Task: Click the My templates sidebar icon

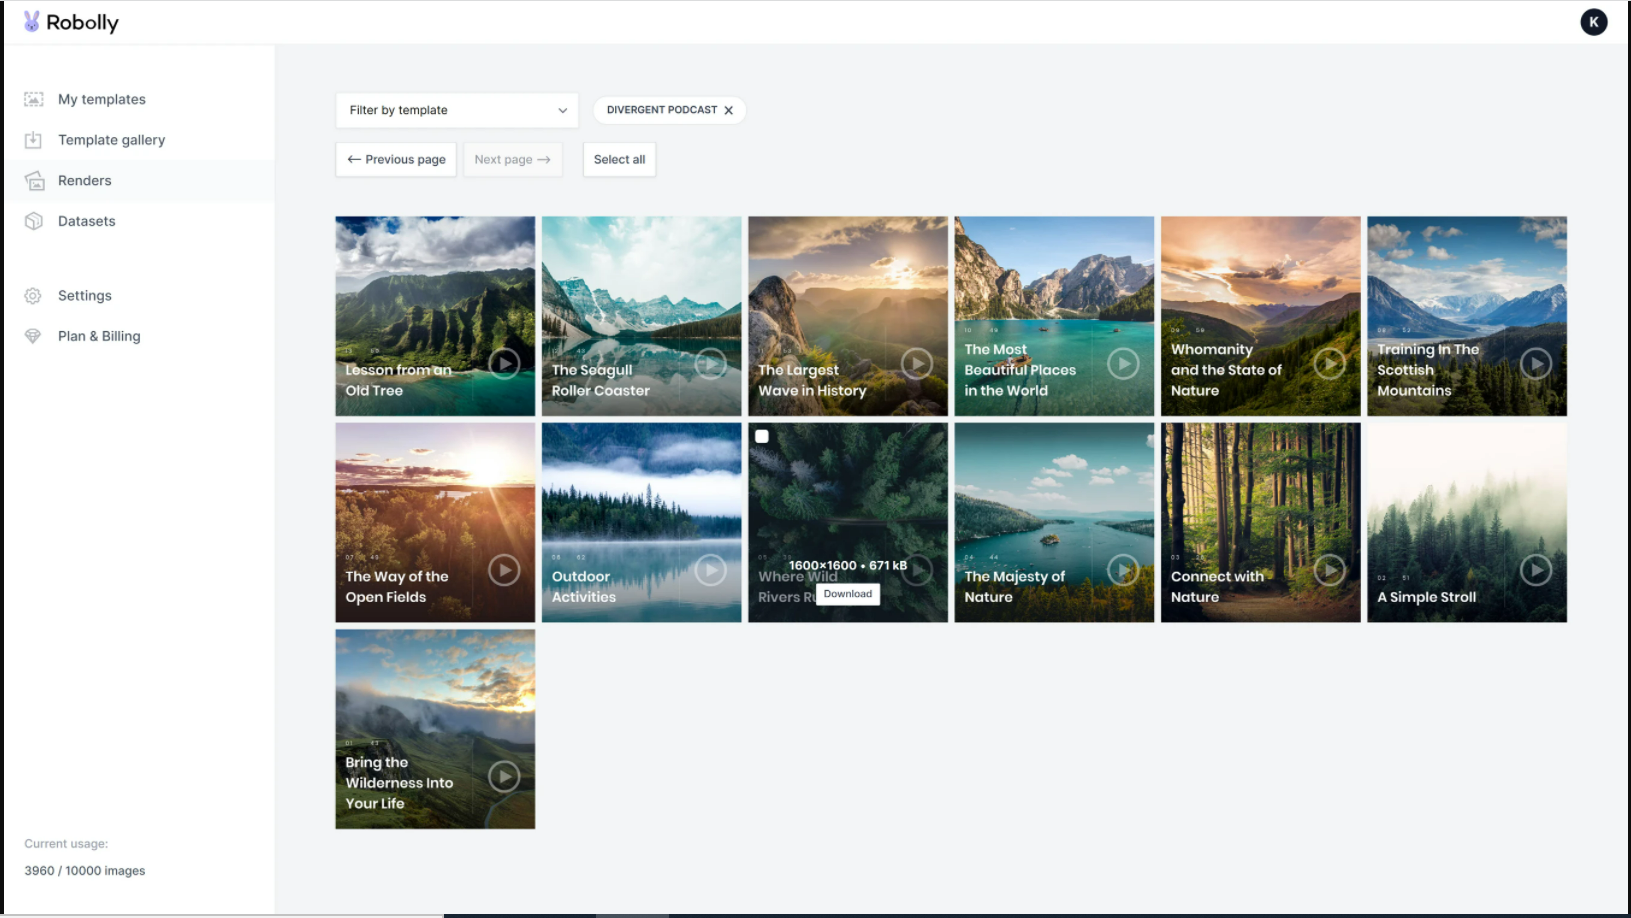Action: coord(34,99)
